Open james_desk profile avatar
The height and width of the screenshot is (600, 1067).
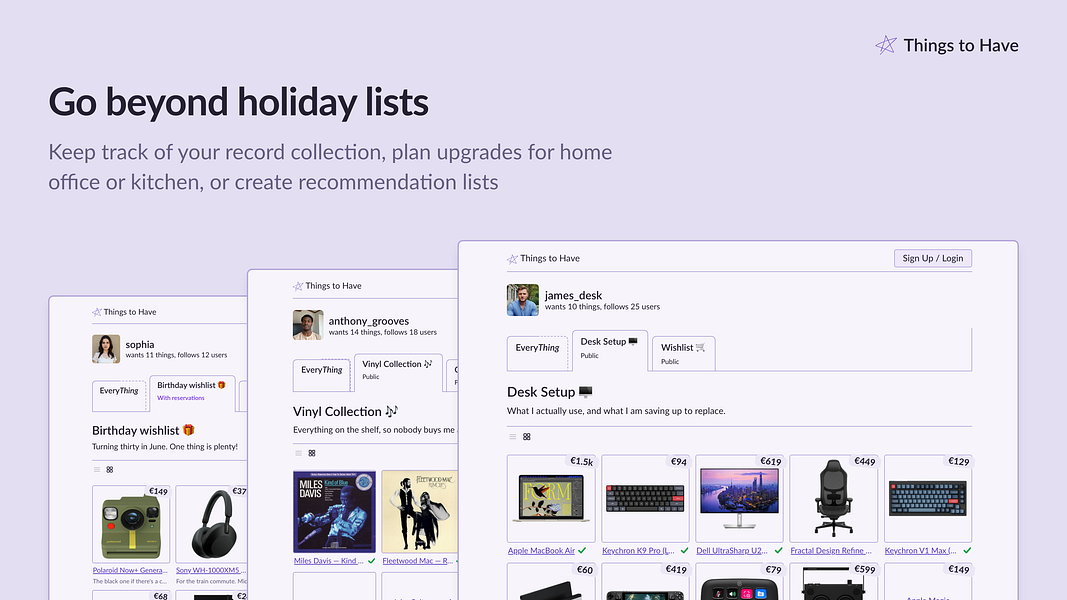tap(523, 300)
